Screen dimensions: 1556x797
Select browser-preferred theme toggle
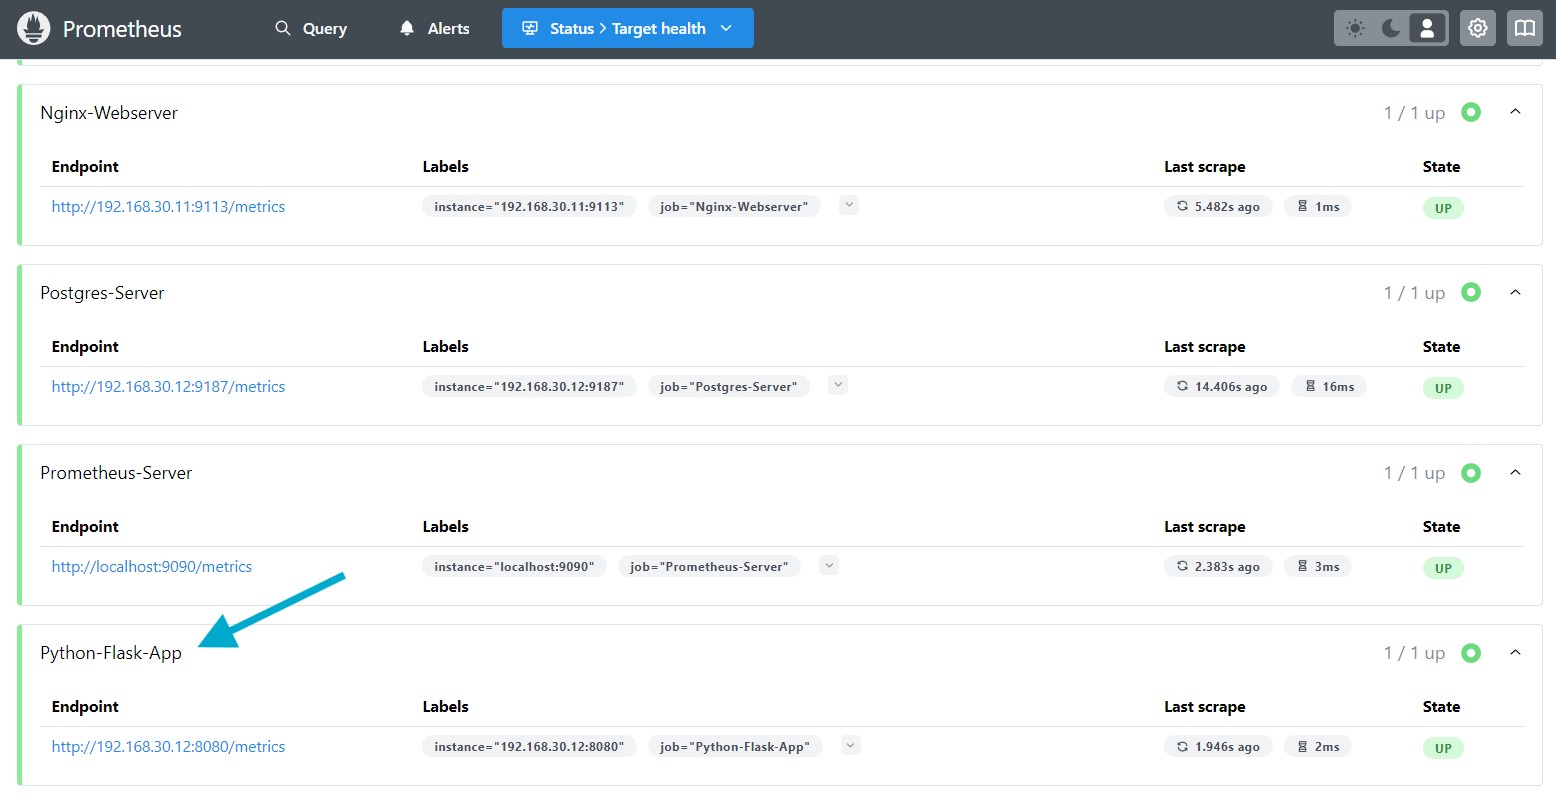coord(1427,28)
